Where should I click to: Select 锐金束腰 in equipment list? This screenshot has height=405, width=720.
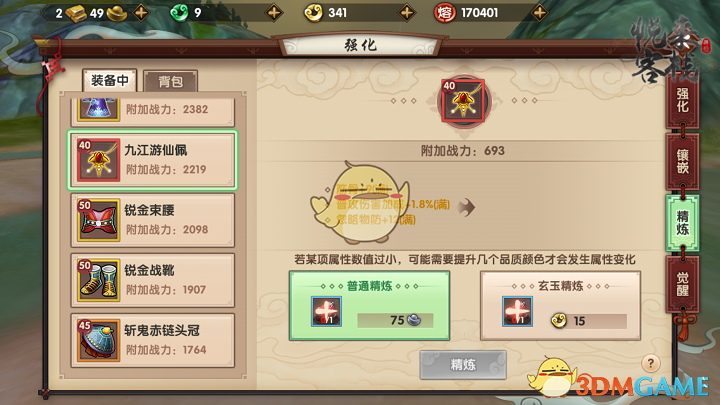tap(152, 220)
